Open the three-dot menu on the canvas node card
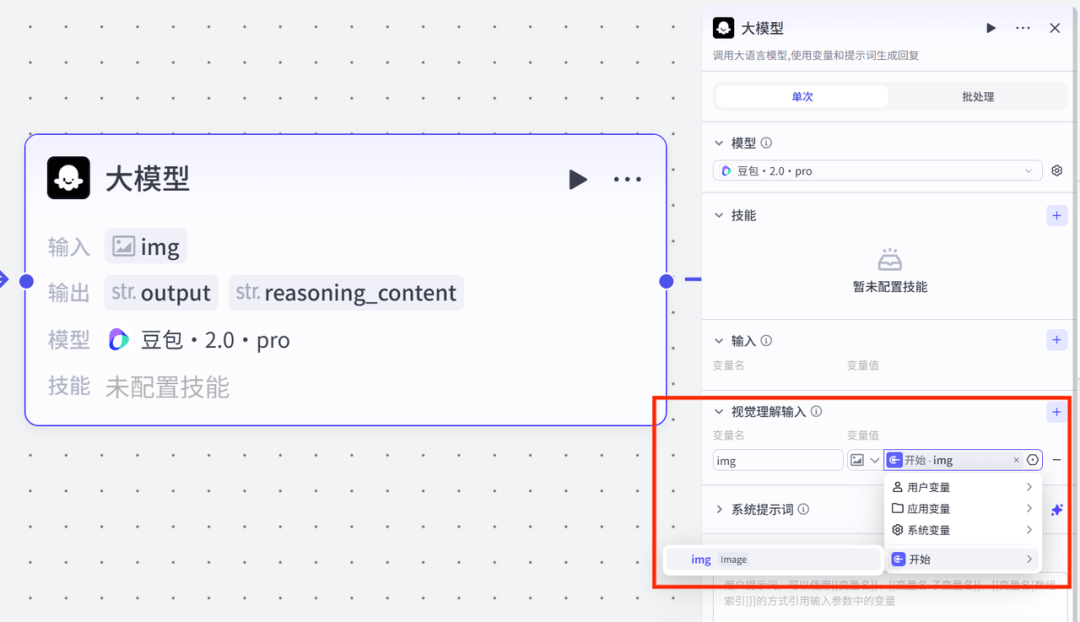 pyautogui.click(x=627, y=180)
